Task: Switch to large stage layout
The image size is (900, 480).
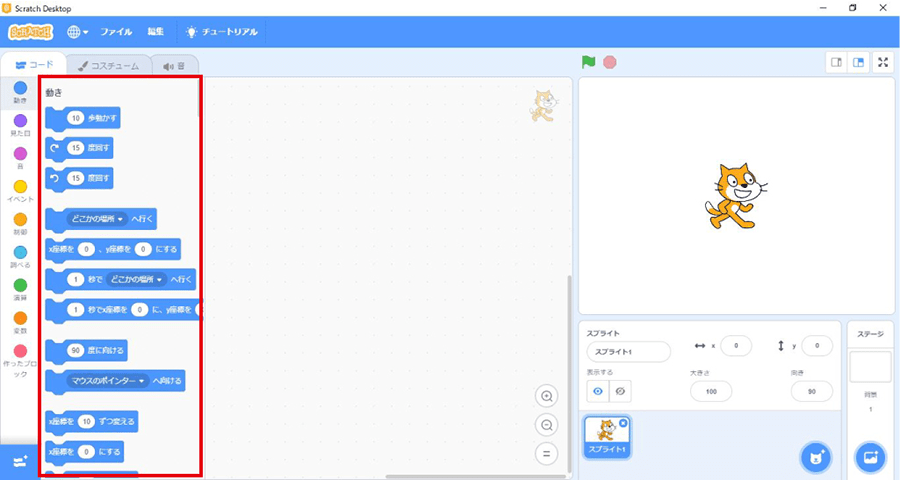Action: click(x=859, y=63)
